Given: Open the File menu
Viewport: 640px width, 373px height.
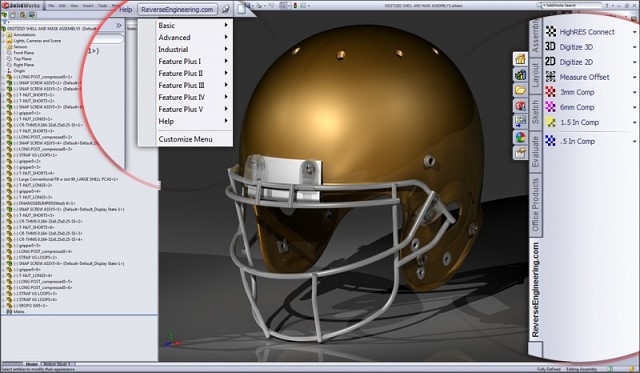Looking at the screenshot, I should pos(51,6).
